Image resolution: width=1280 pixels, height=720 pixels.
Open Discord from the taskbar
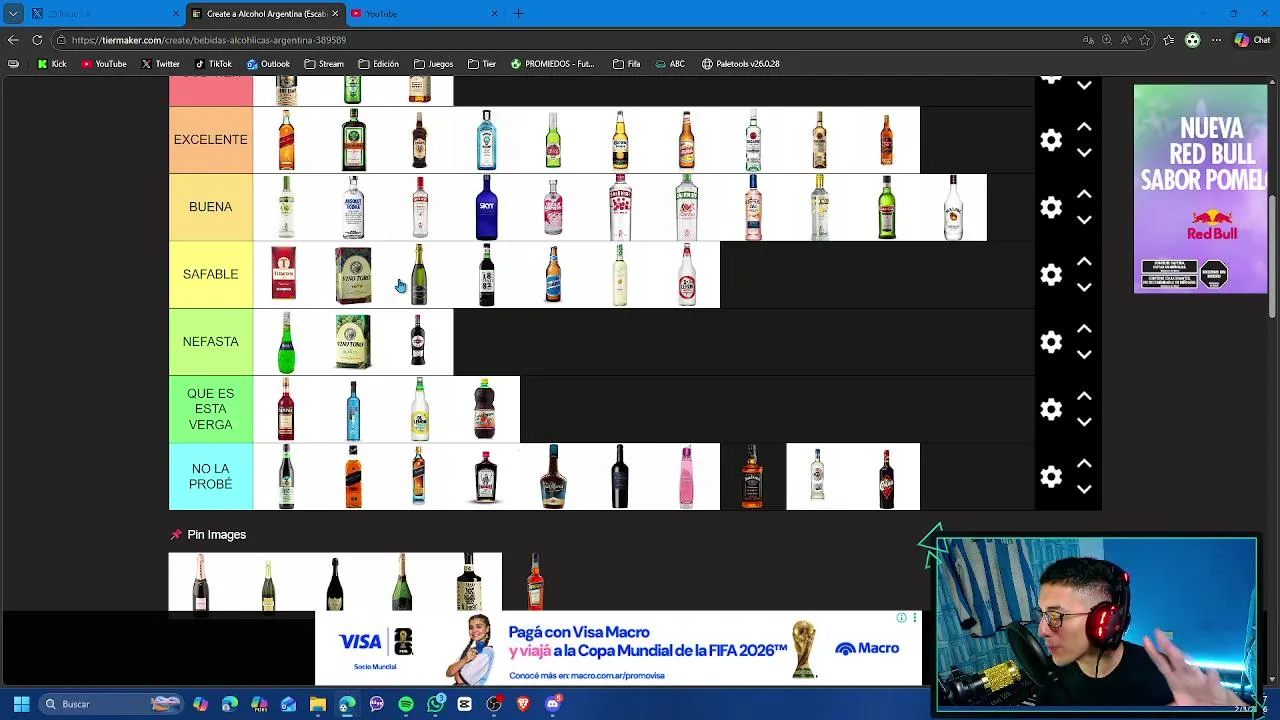[x=552, y=704]
